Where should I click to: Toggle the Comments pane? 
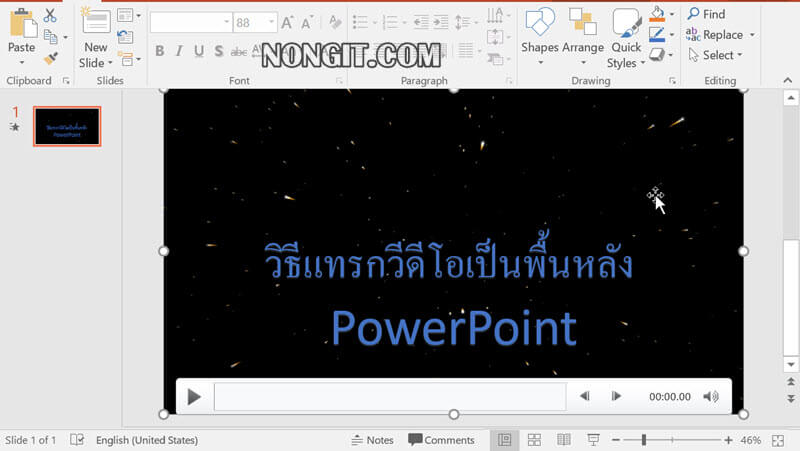(x=441, y=440)
